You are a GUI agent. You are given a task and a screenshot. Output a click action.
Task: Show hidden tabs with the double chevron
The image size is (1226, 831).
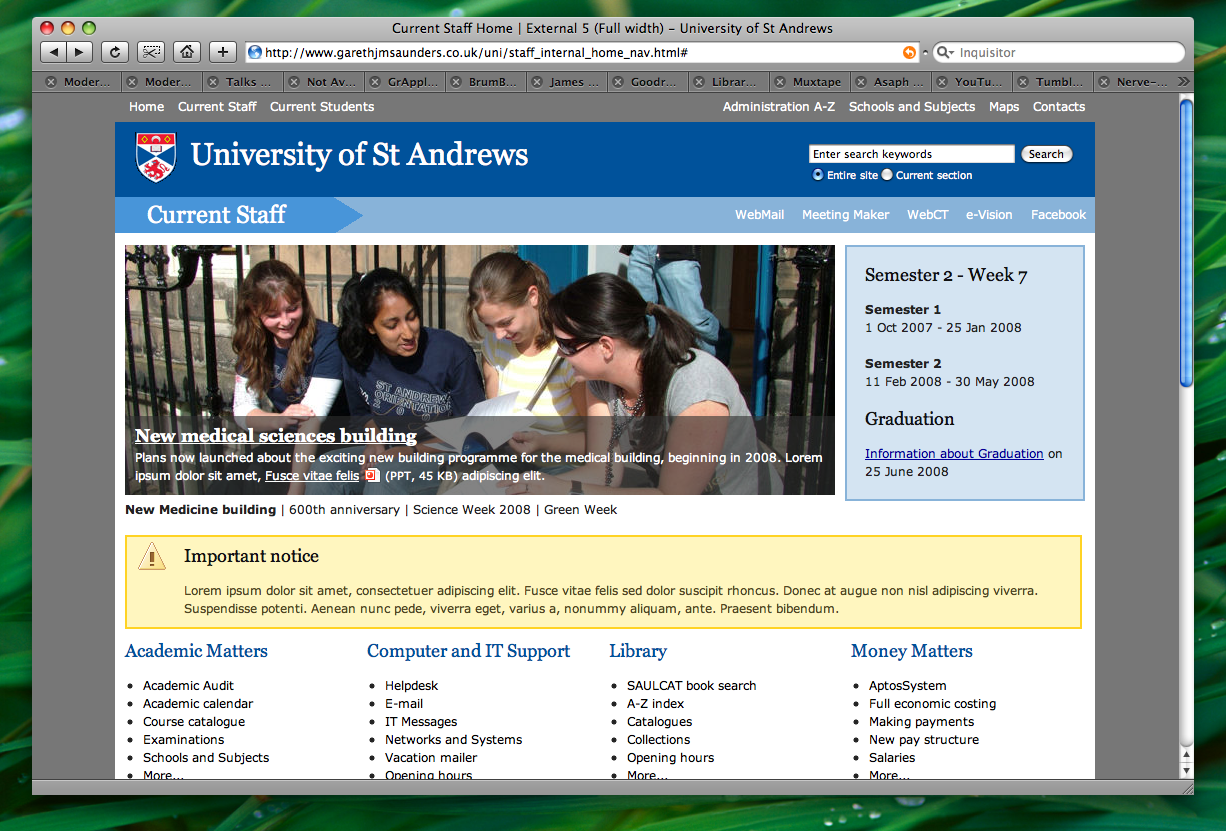pos(1184,82)
